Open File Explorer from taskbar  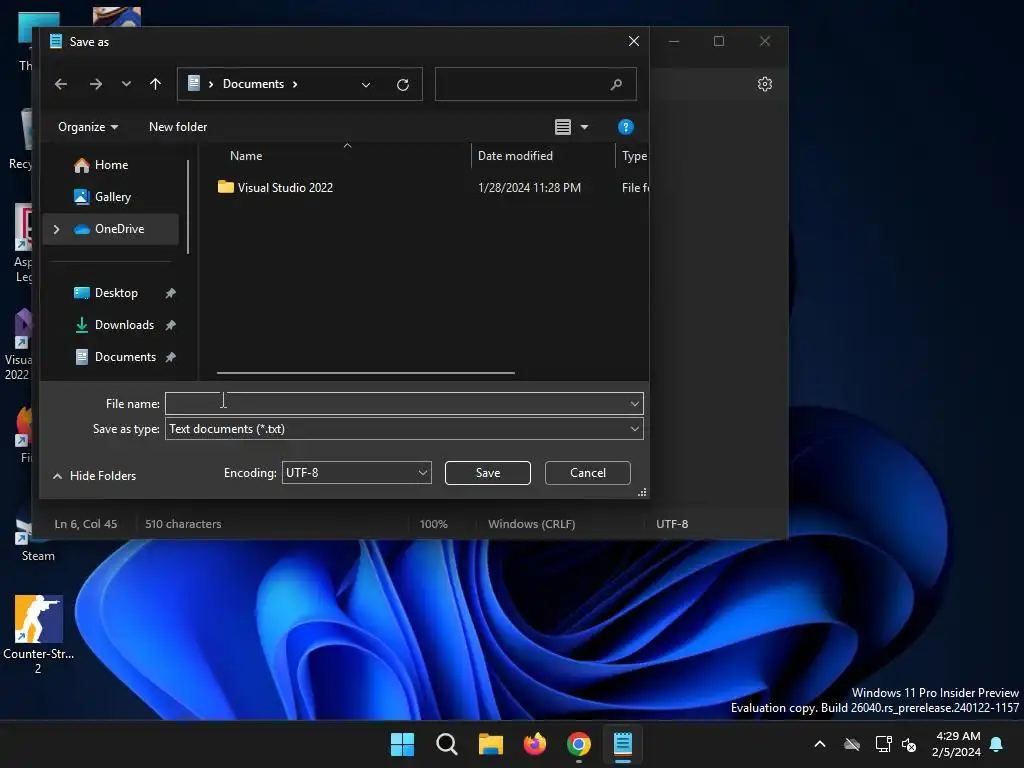[x=490, y=744]
